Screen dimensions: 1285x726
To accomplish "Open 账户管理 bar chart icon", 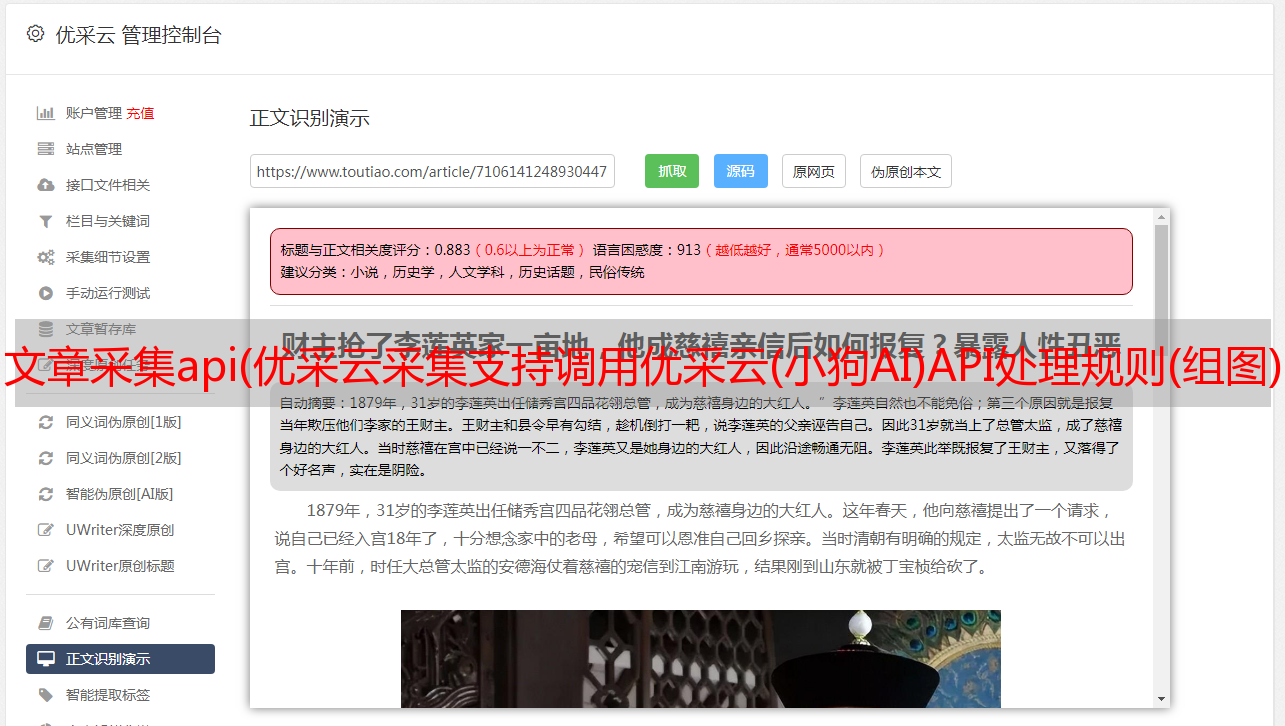I will coord(45,113).
